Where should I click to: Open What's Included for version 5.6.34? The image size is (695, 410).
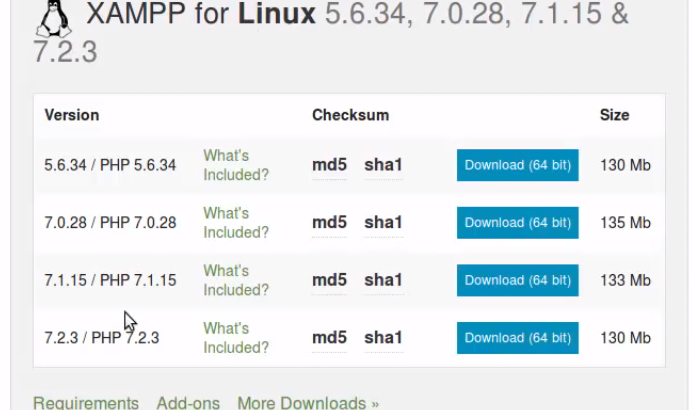coord(236,165)
